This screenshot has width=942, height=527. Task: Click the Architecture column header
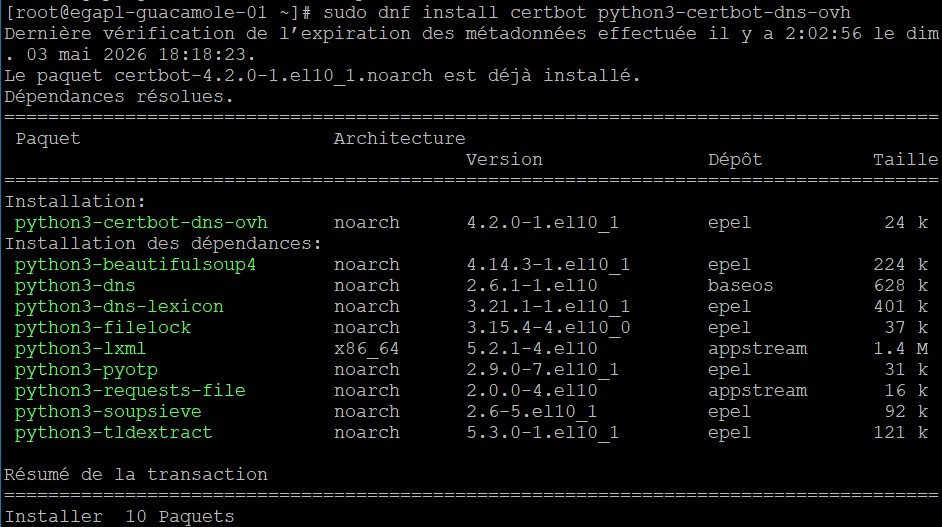click(x=400, y=139)
